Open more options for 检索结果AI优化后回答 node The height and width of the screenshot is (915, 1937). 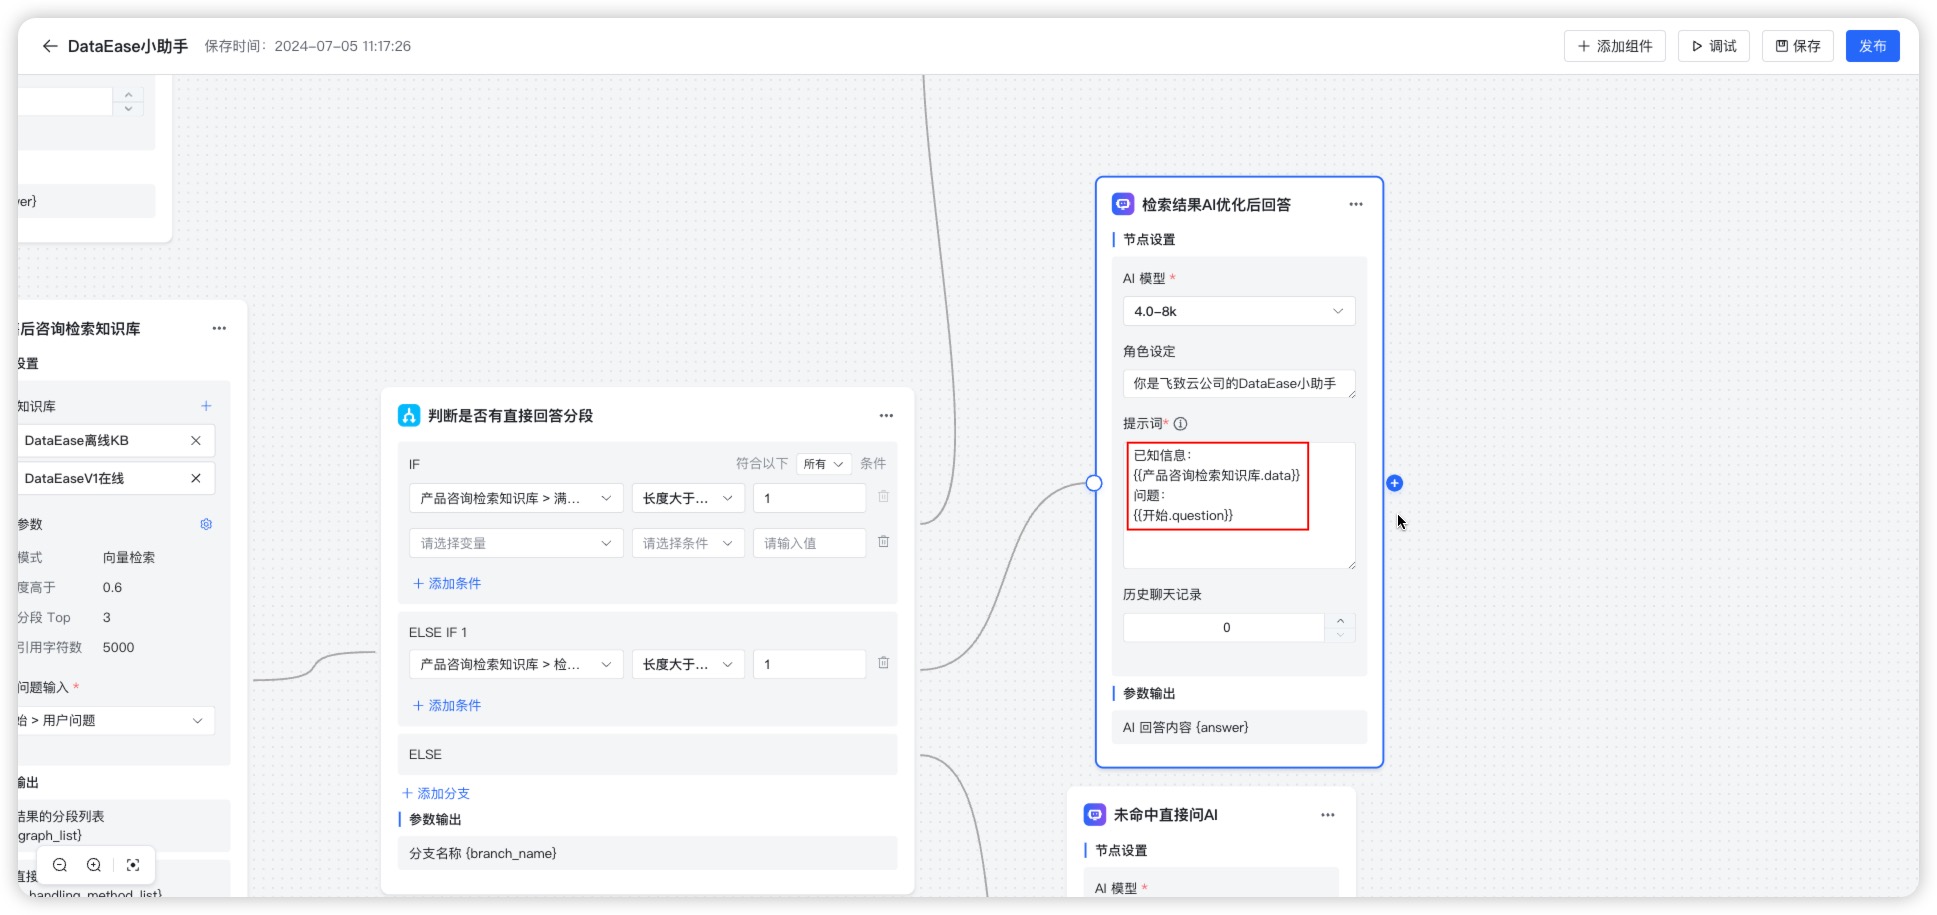pos(1355,204)
